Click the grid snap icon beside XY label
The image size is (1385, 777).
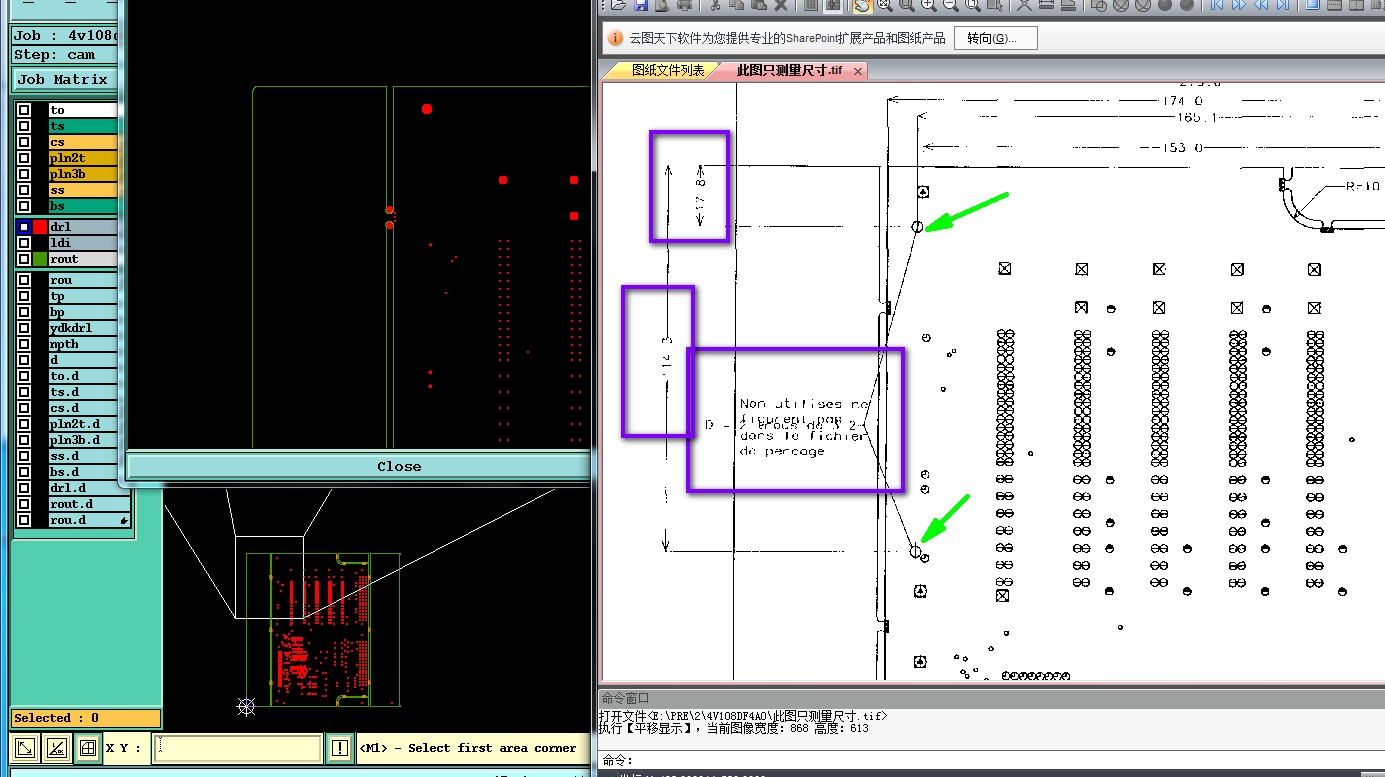point(87,747)
